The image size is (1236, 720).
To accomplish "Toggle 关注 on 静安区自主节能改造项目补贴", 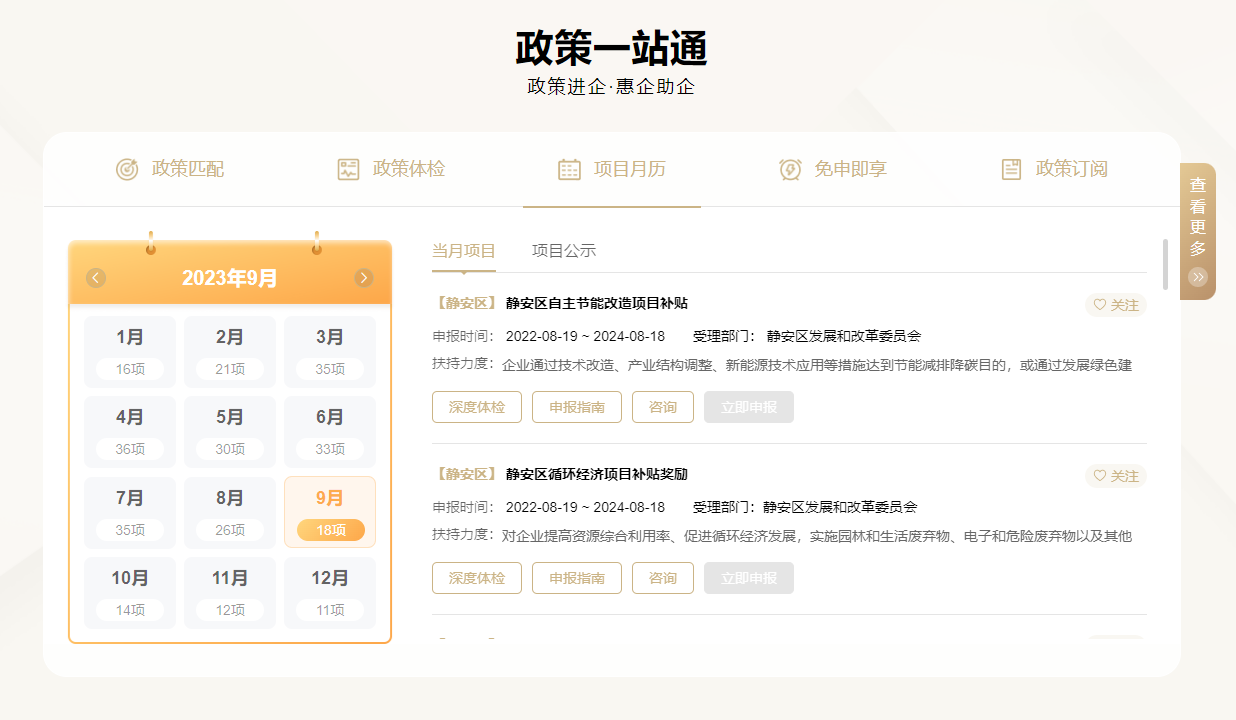I will pyautogui.click(x=1116, y=305).
